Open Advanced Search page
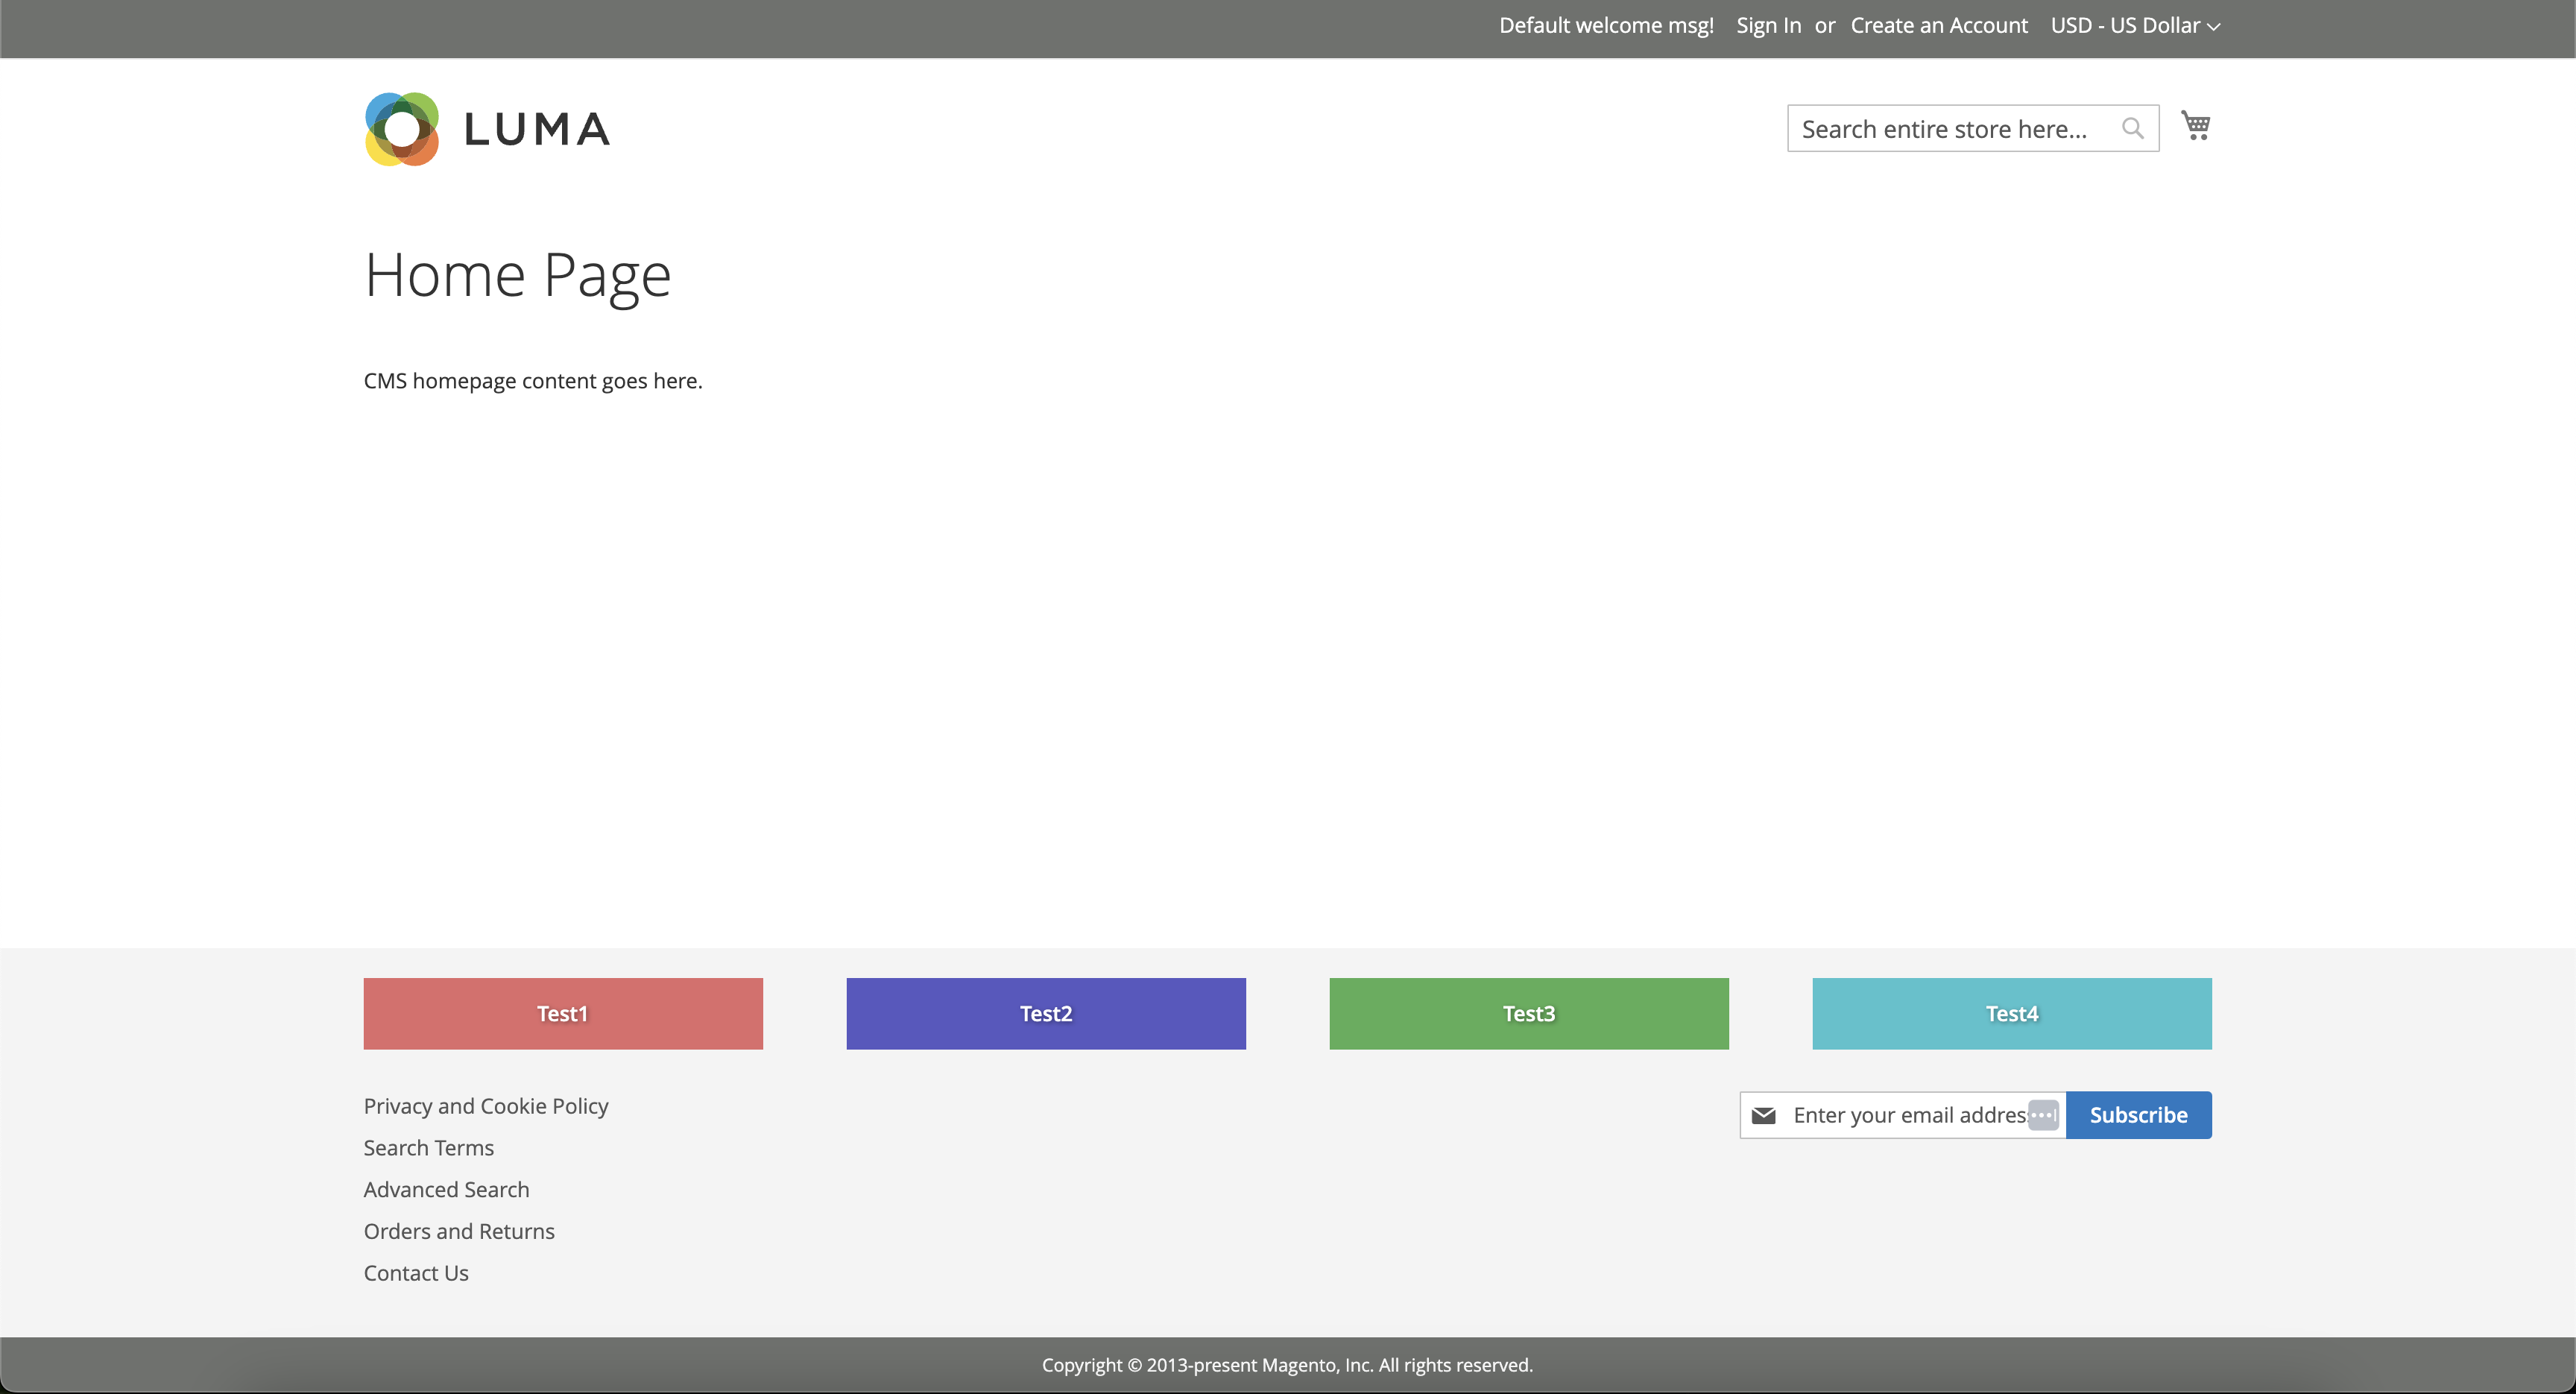Viewport: 2576px width, 1394px height. click(446, 1188)
